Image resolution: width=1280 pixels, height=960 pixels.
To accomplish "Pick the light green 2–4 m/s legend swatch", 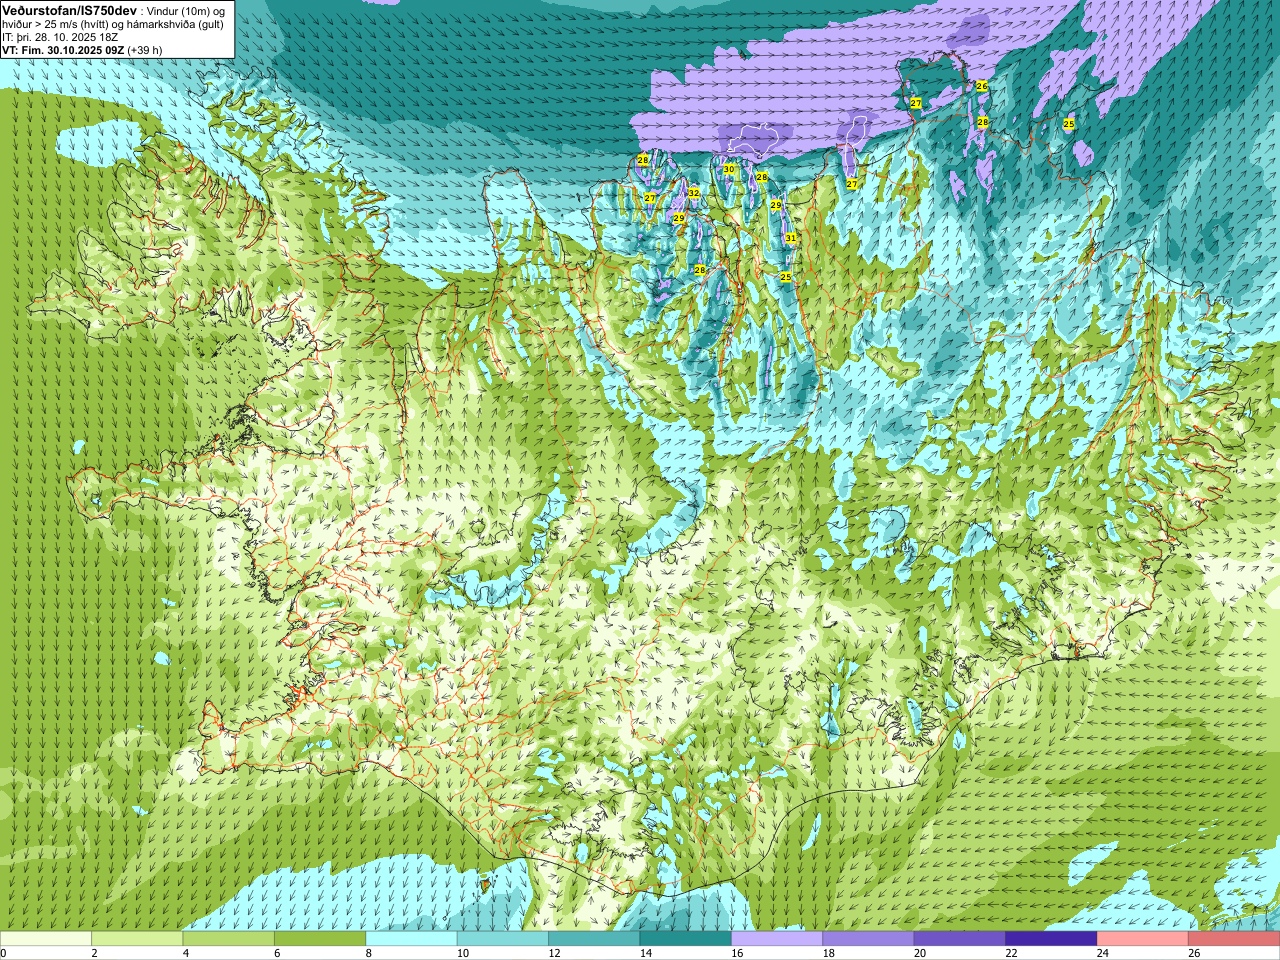I will (137, 938).
